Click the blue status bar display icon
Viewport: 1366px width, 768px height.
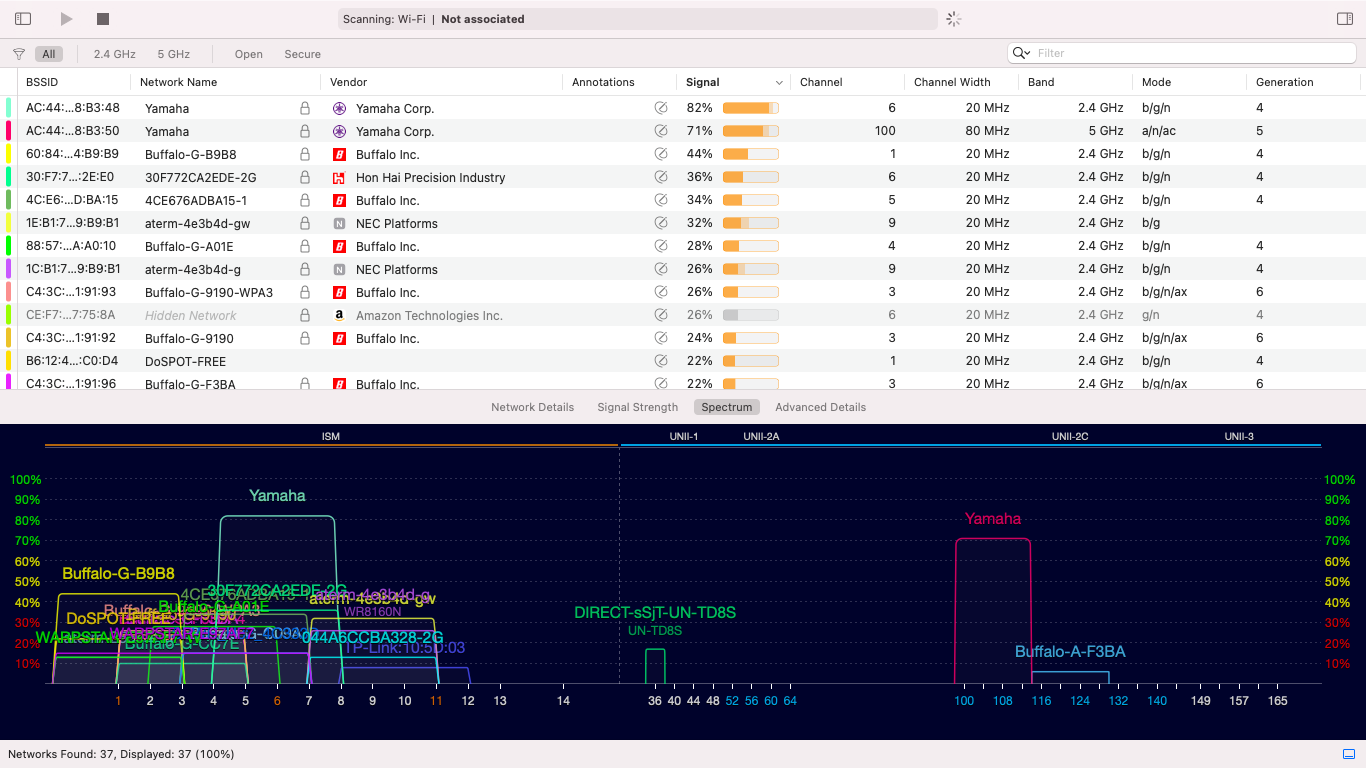coord(1348,754)
